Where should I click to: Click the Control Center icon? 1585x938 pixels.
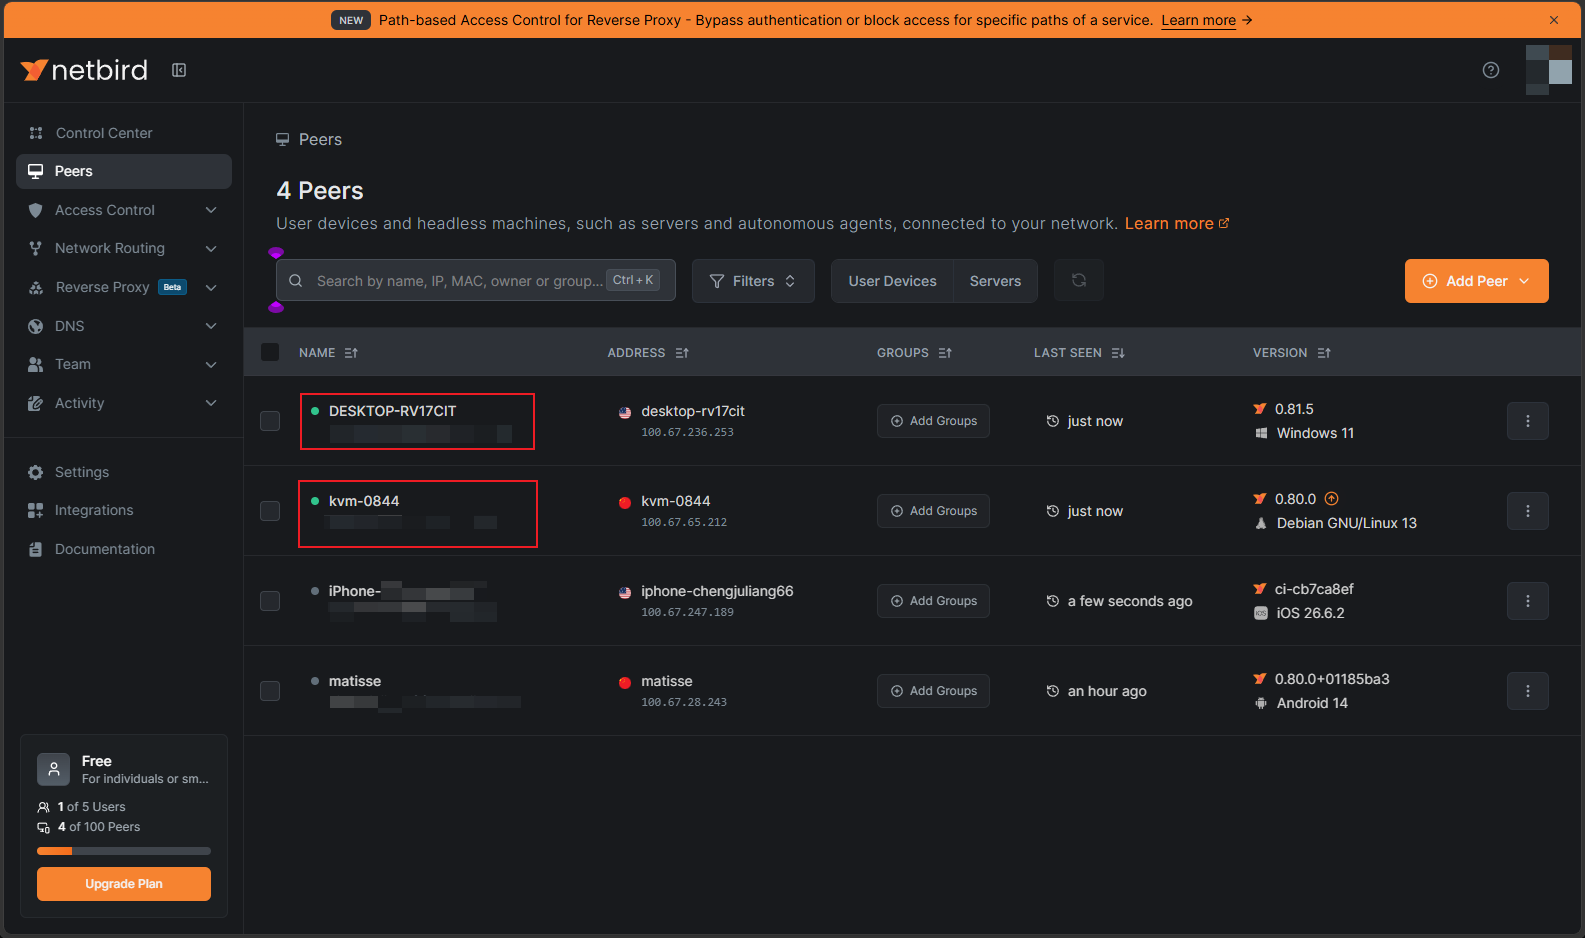36,133
